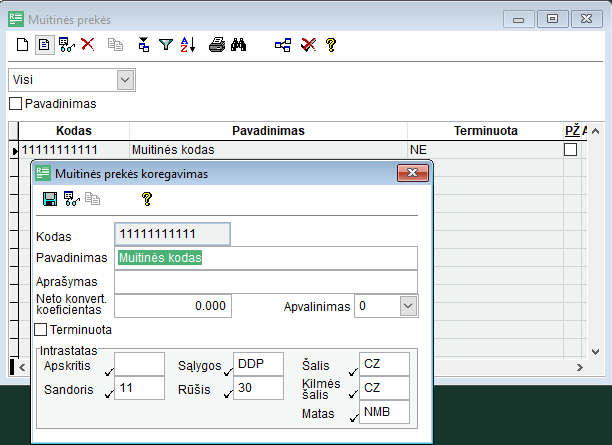This screenshot has width=612, height=445.
Task: Open the Apvalinimas dropdown
Action: click(x=408, y=306)
